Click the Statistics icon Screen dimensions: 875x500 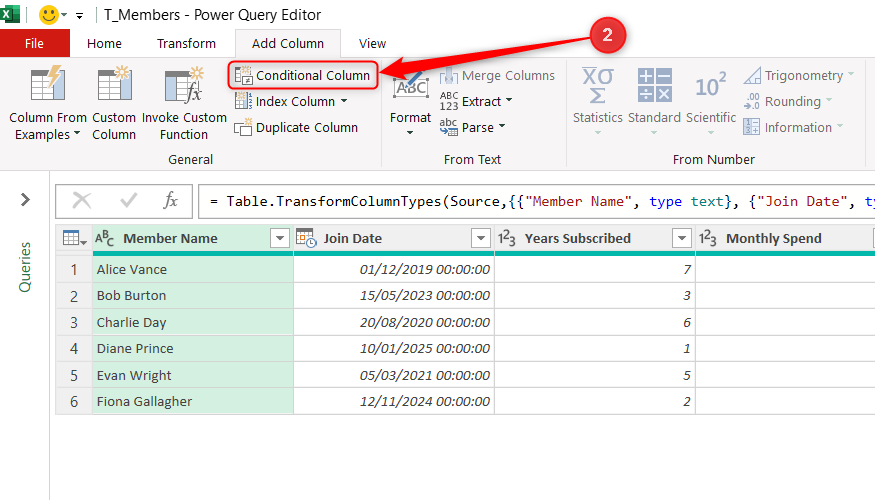coord(598,85)
